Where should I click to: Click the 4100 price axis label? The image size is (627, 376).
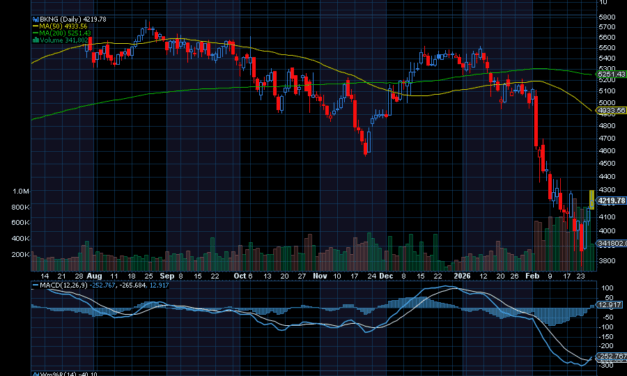[607, 217]
